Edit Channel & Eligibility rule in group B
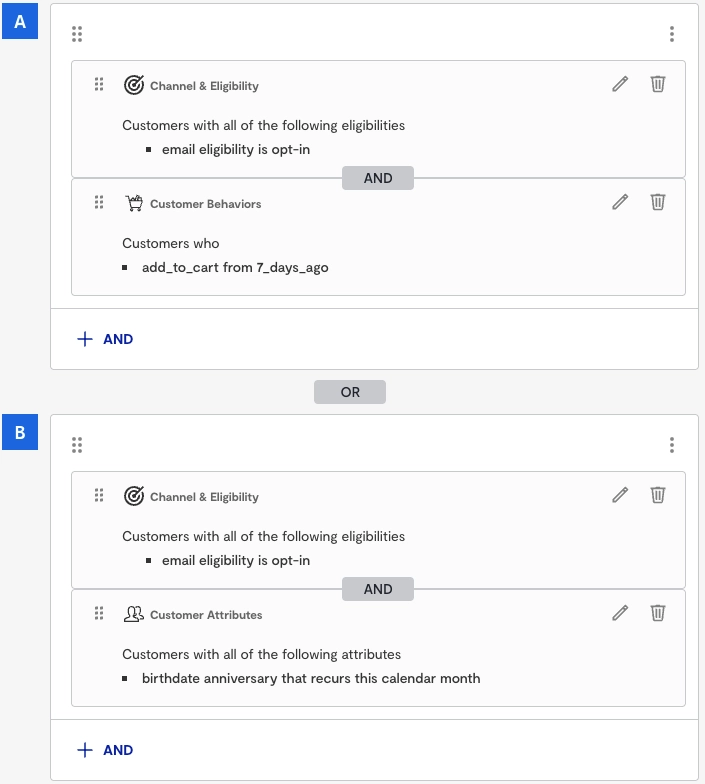This screenshot has height=784, width=705. click(620, 495)
